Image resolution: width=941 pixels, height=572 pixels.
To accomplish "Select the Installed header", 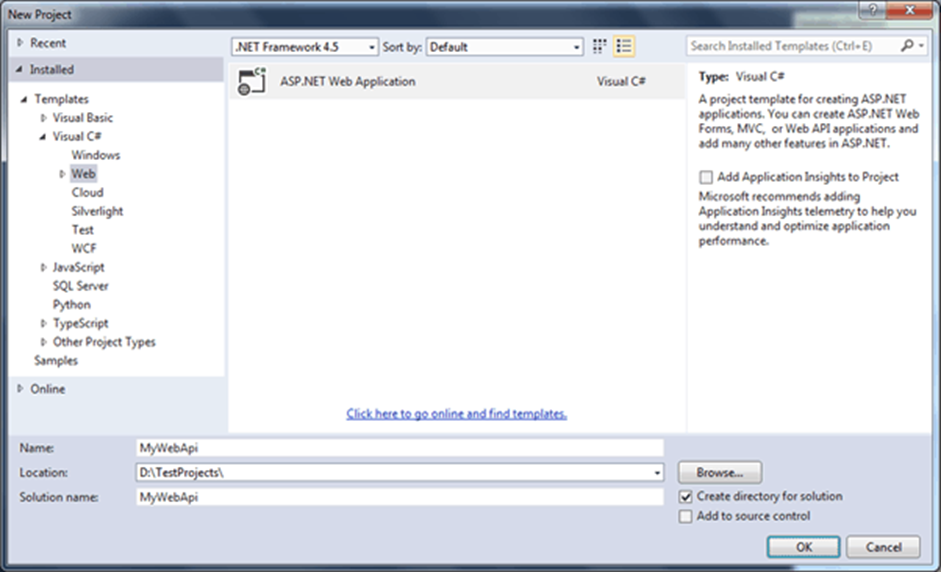I will pos(116,70).
